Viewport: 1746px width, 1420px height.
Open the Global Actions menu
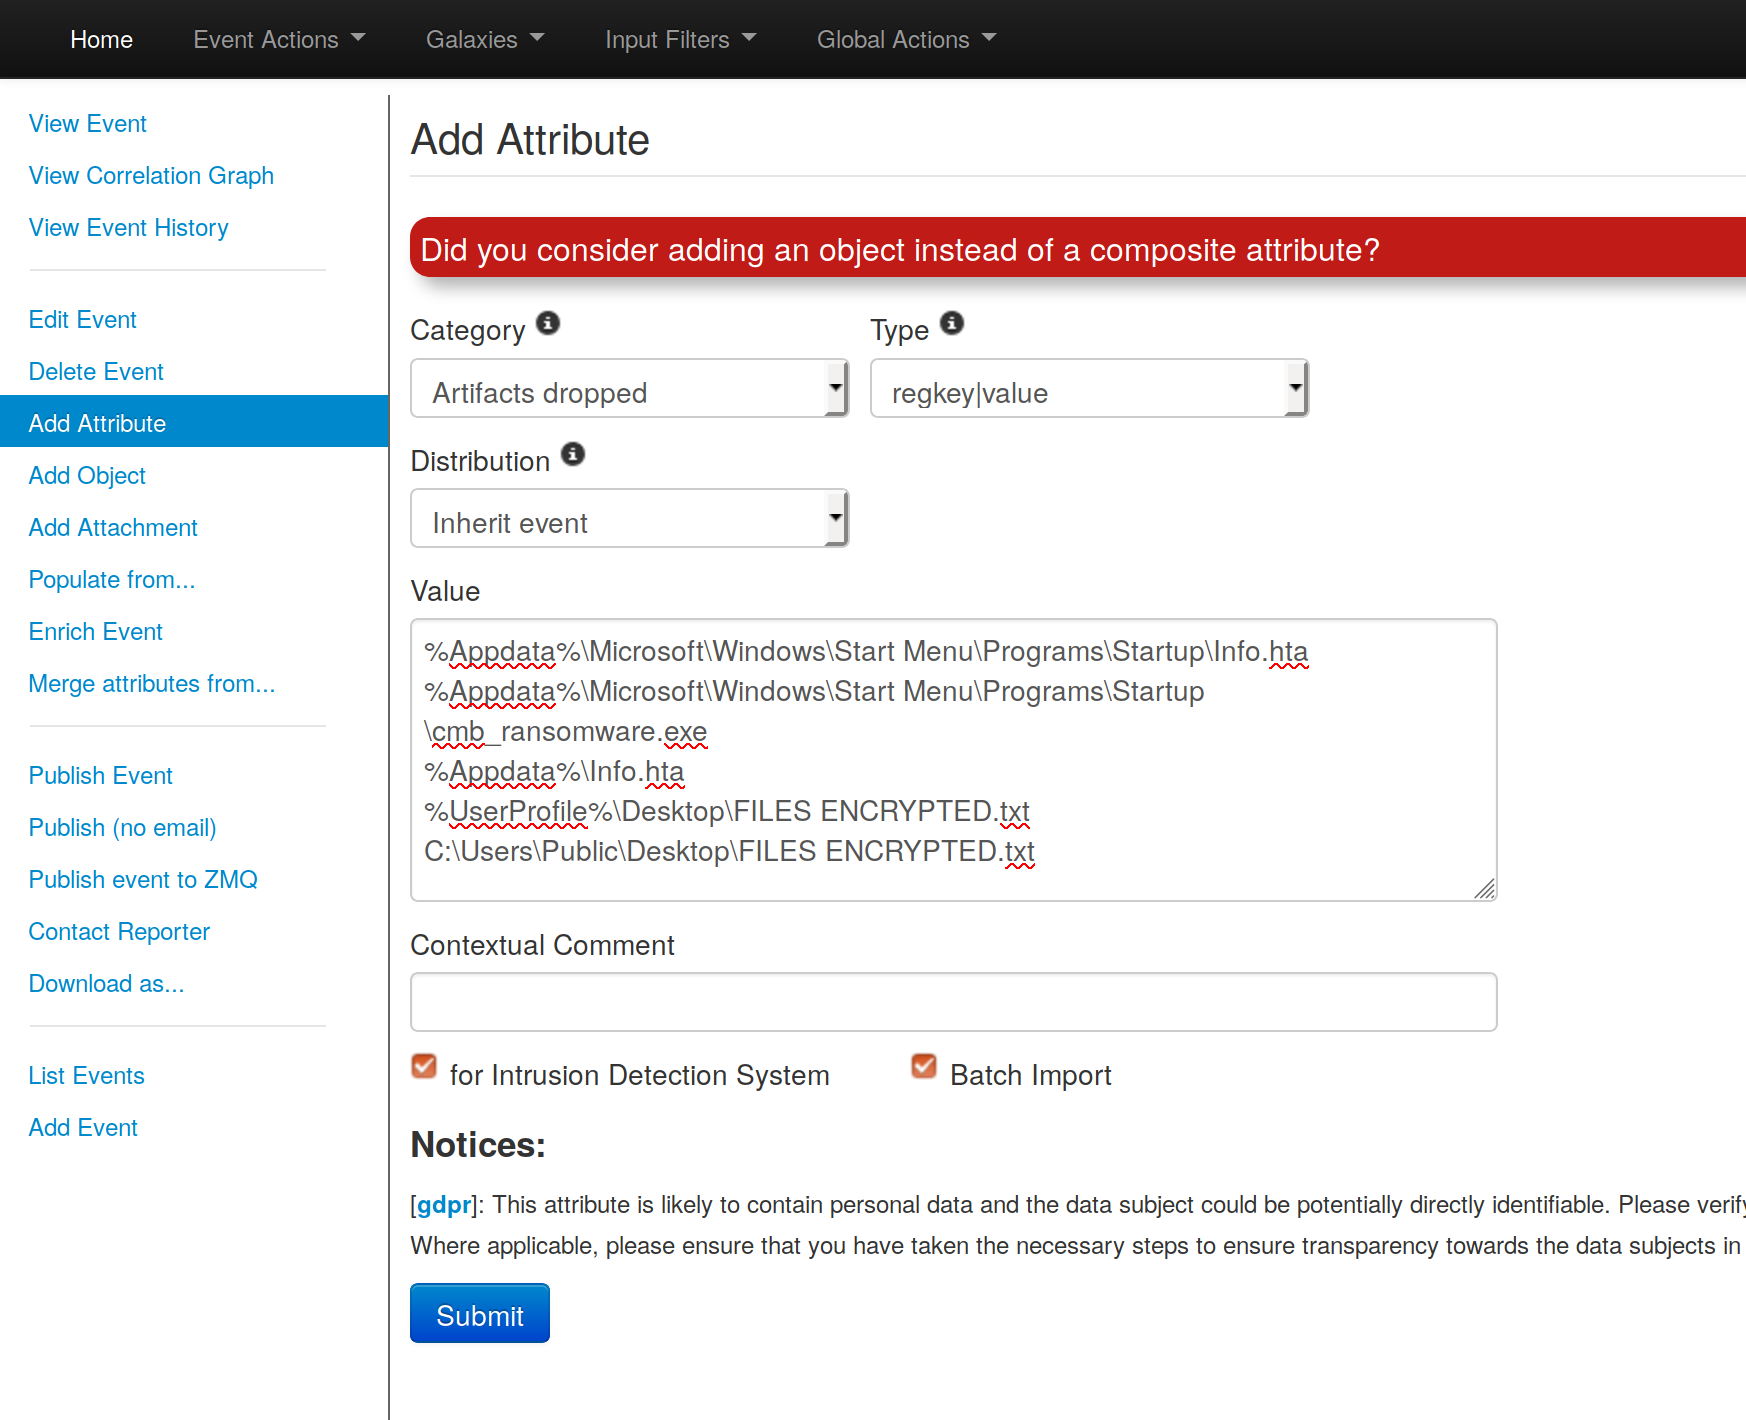(906, 40)
